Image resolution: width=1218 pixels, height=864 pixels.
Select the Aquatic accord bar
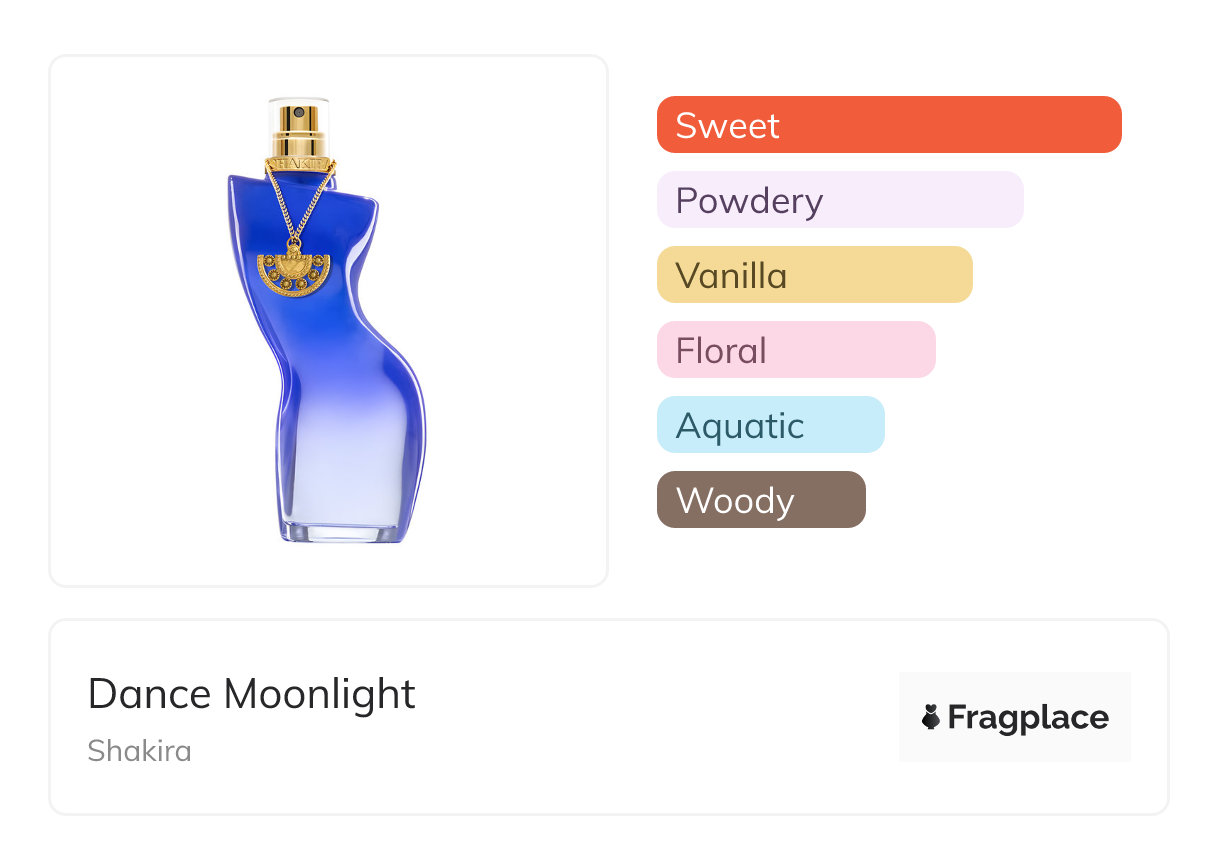(770, 425)
